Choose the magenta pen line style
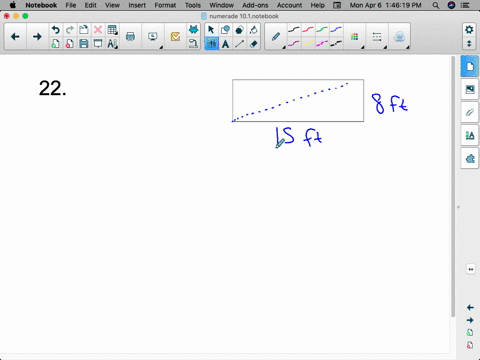 click(322, 43)
